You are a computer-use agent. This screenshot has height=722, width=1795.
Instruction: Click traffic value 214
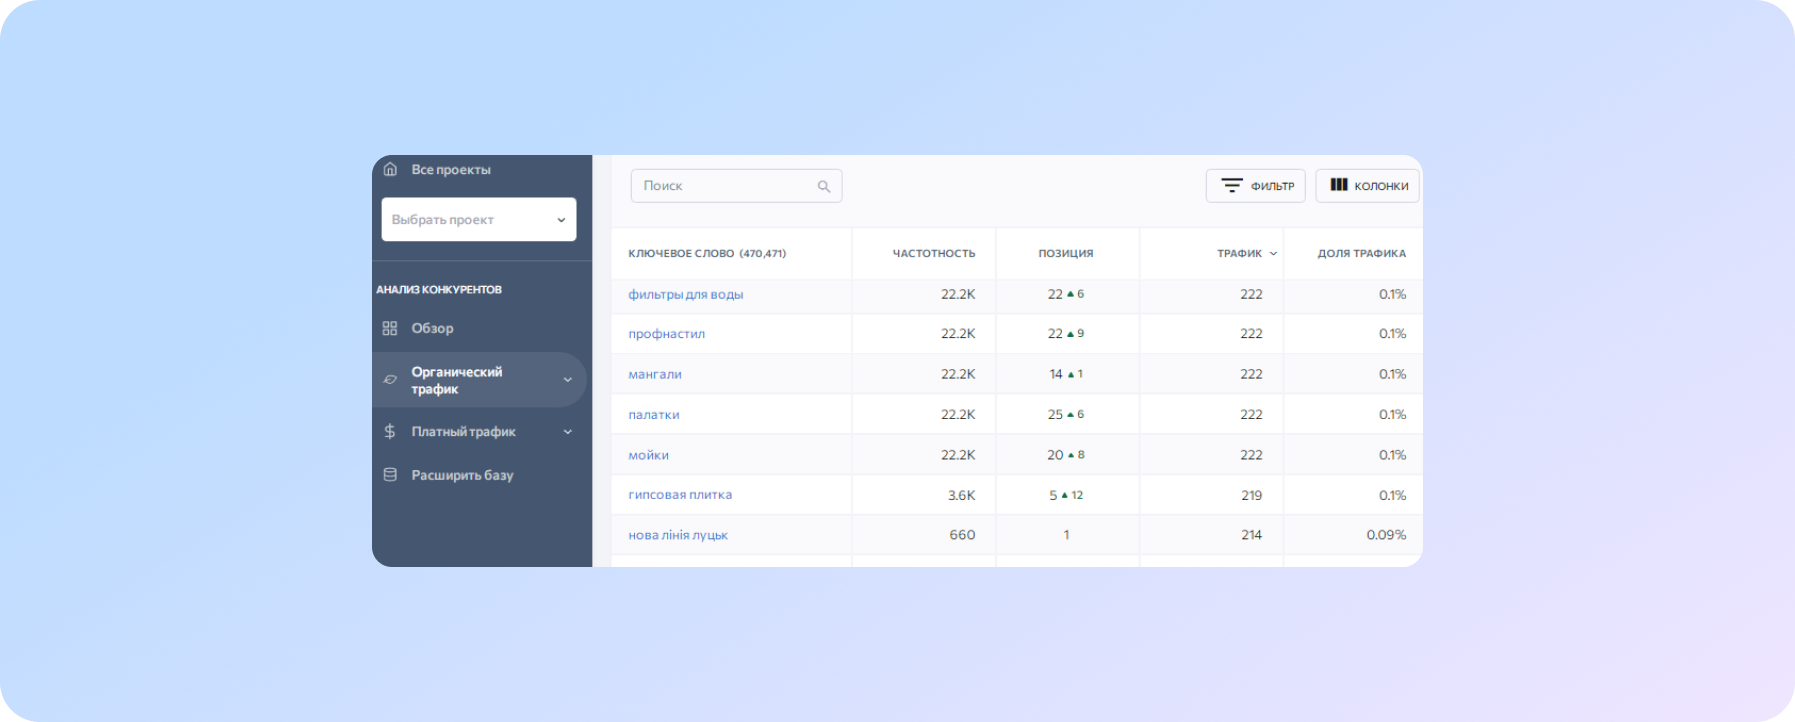pos(1251,535)
